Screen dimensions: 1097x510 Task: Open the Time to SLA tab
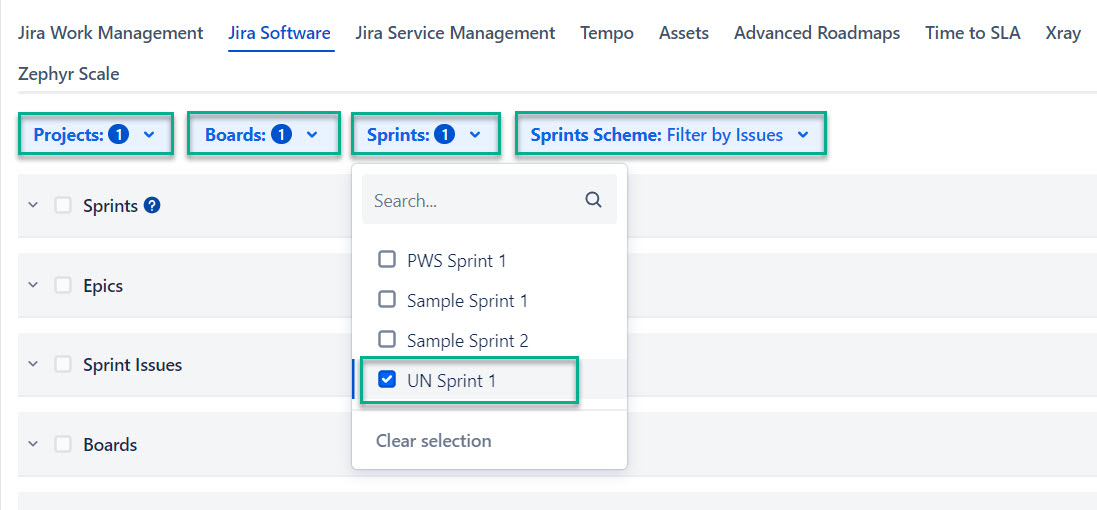(x=972, y=32)
